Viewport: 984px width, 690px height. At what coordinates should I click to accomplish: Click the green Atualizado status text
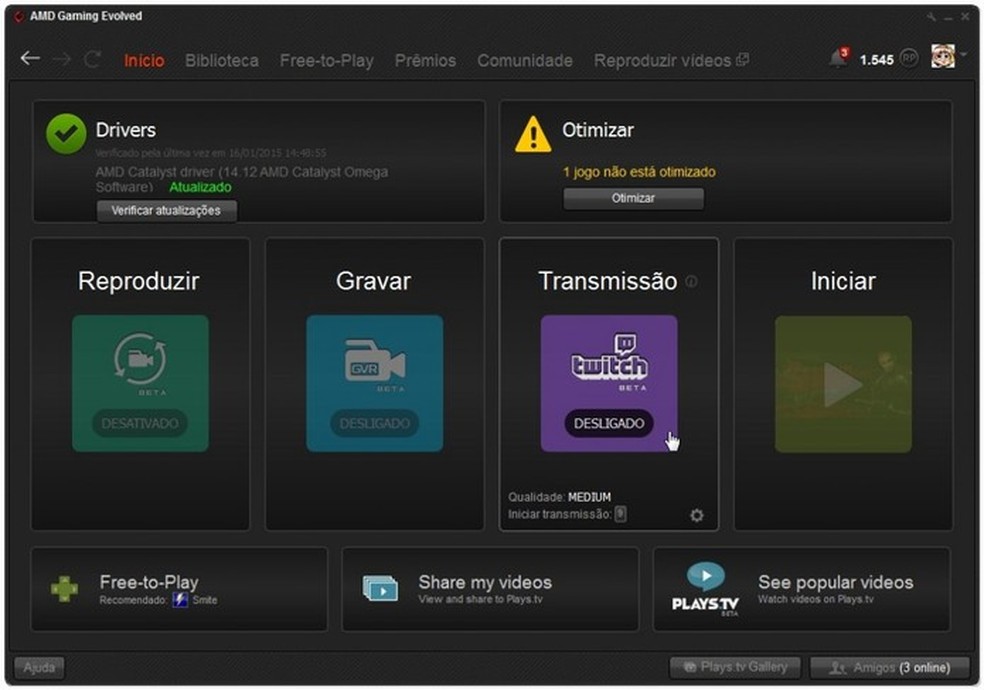(x=200, y=187)
